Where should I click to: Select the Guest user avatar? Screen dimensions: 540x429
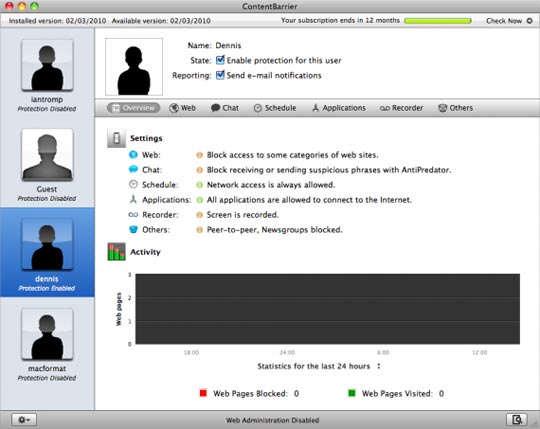click(x=47, y=155)
